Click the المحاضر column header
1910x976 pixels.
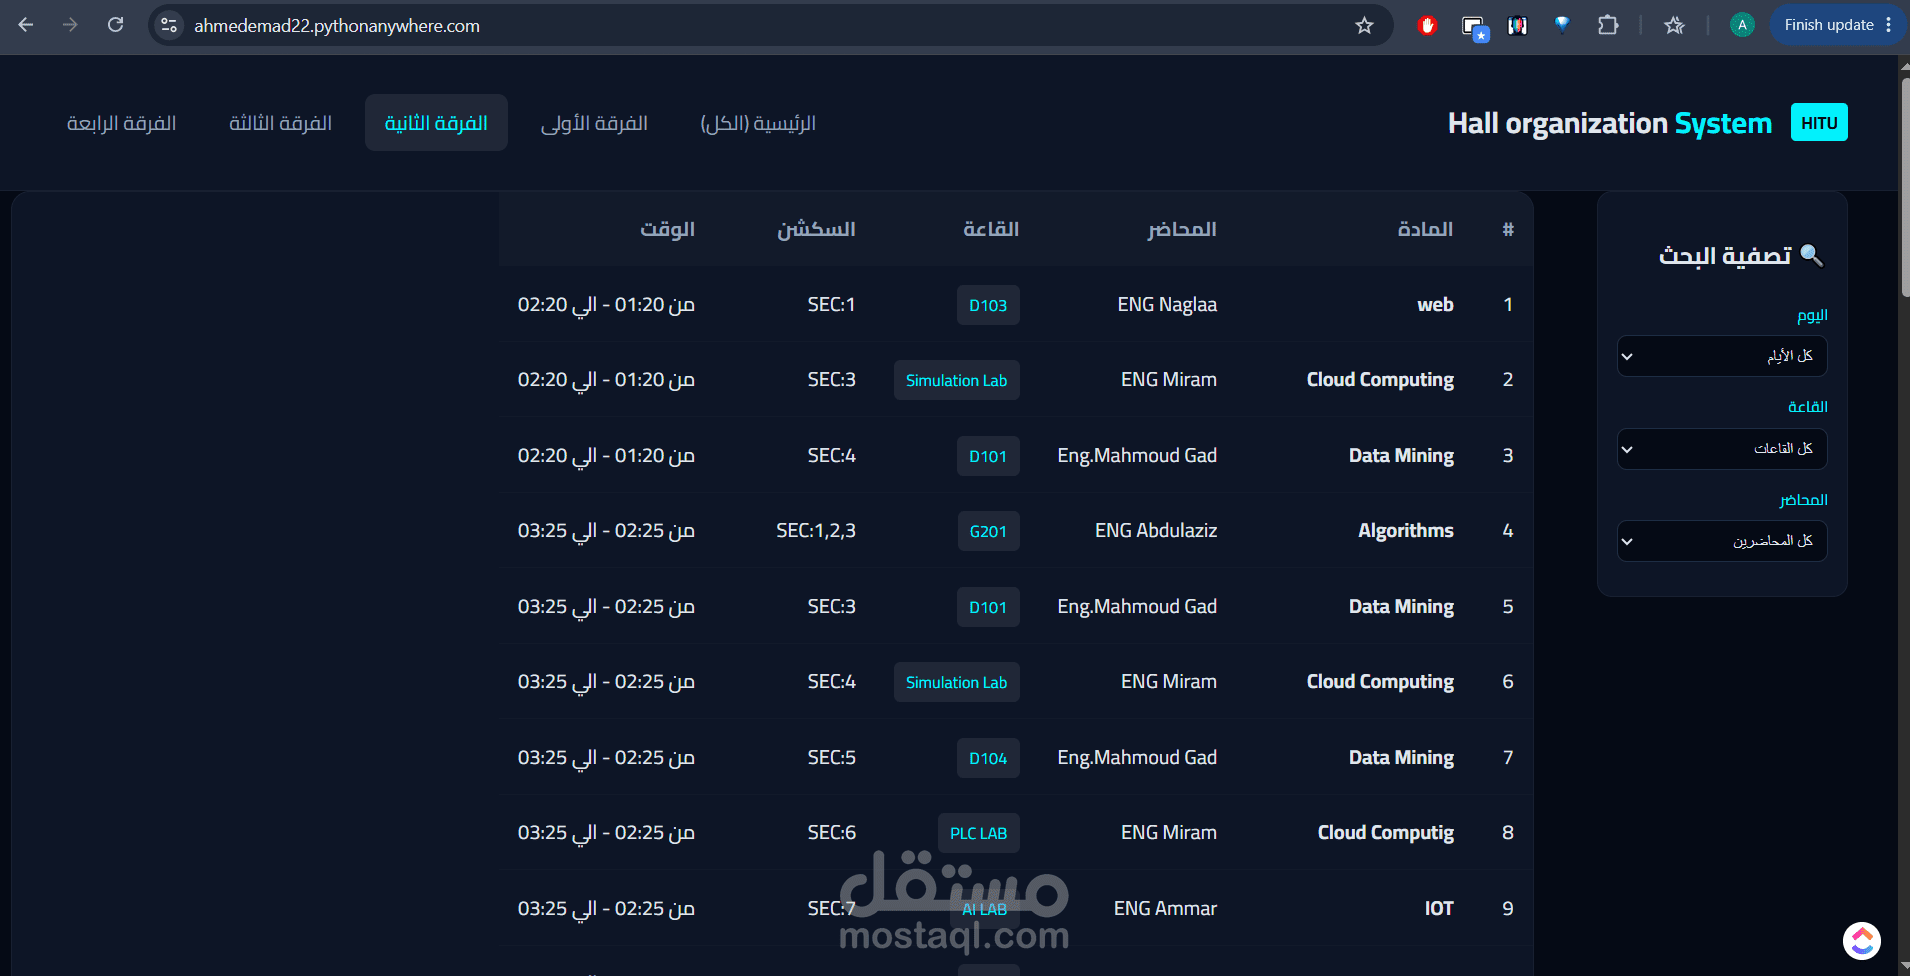point(1182,229)
